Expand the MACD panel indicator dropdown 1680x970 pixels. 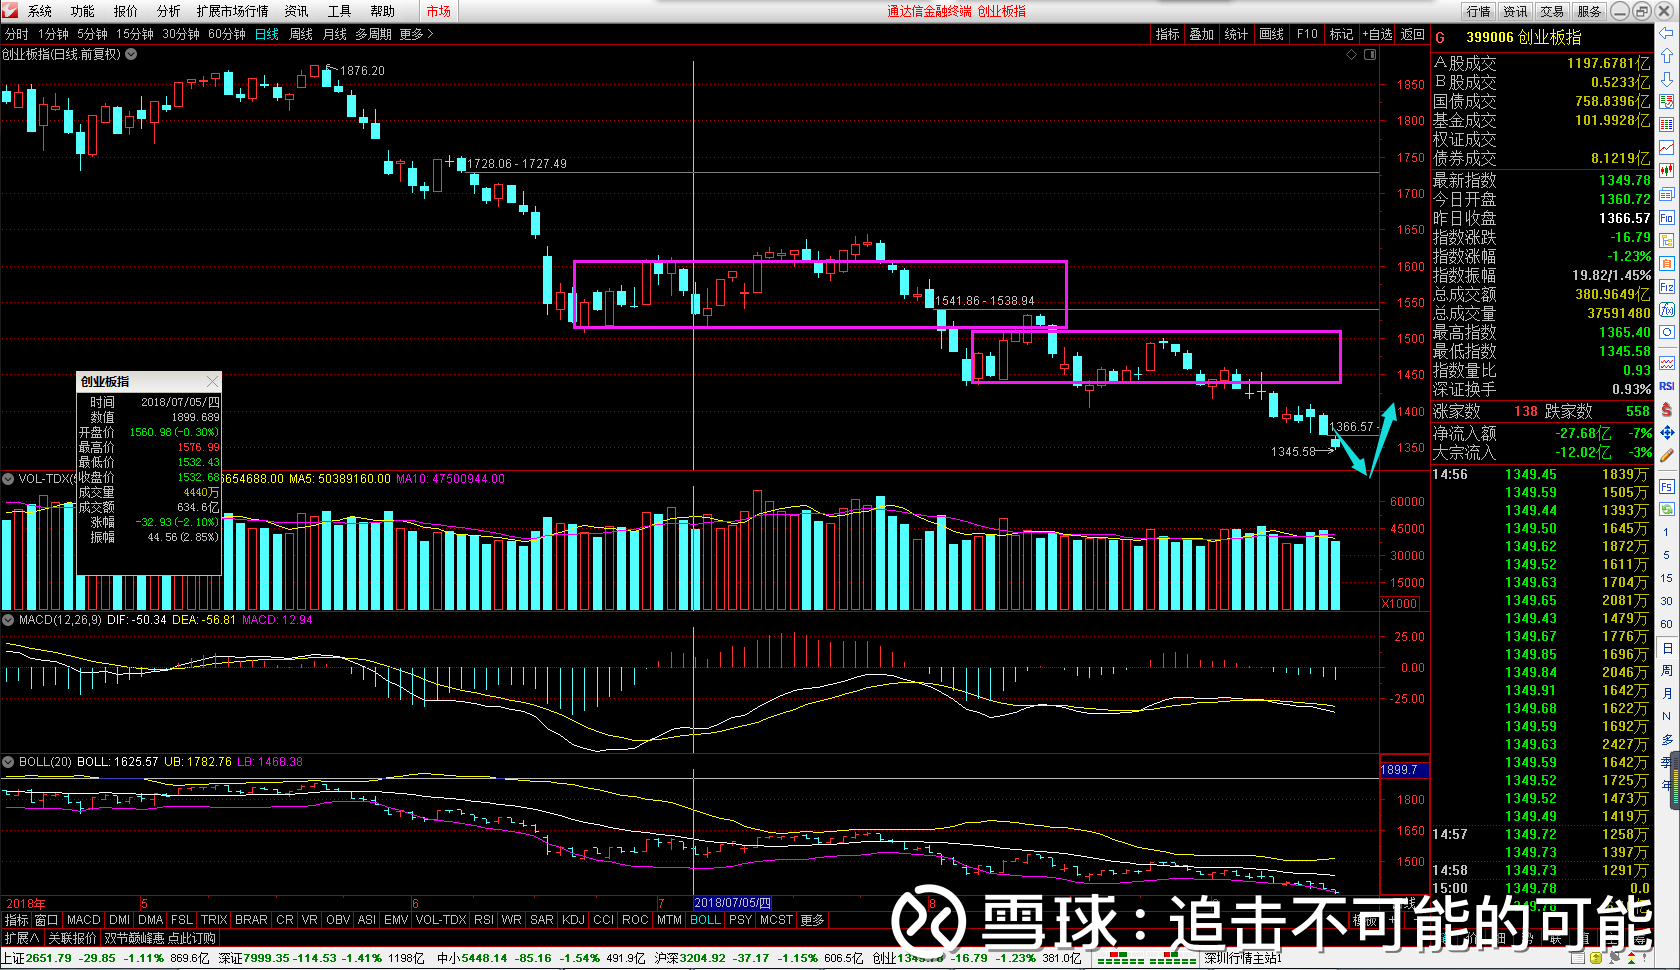tap(9, 620)
